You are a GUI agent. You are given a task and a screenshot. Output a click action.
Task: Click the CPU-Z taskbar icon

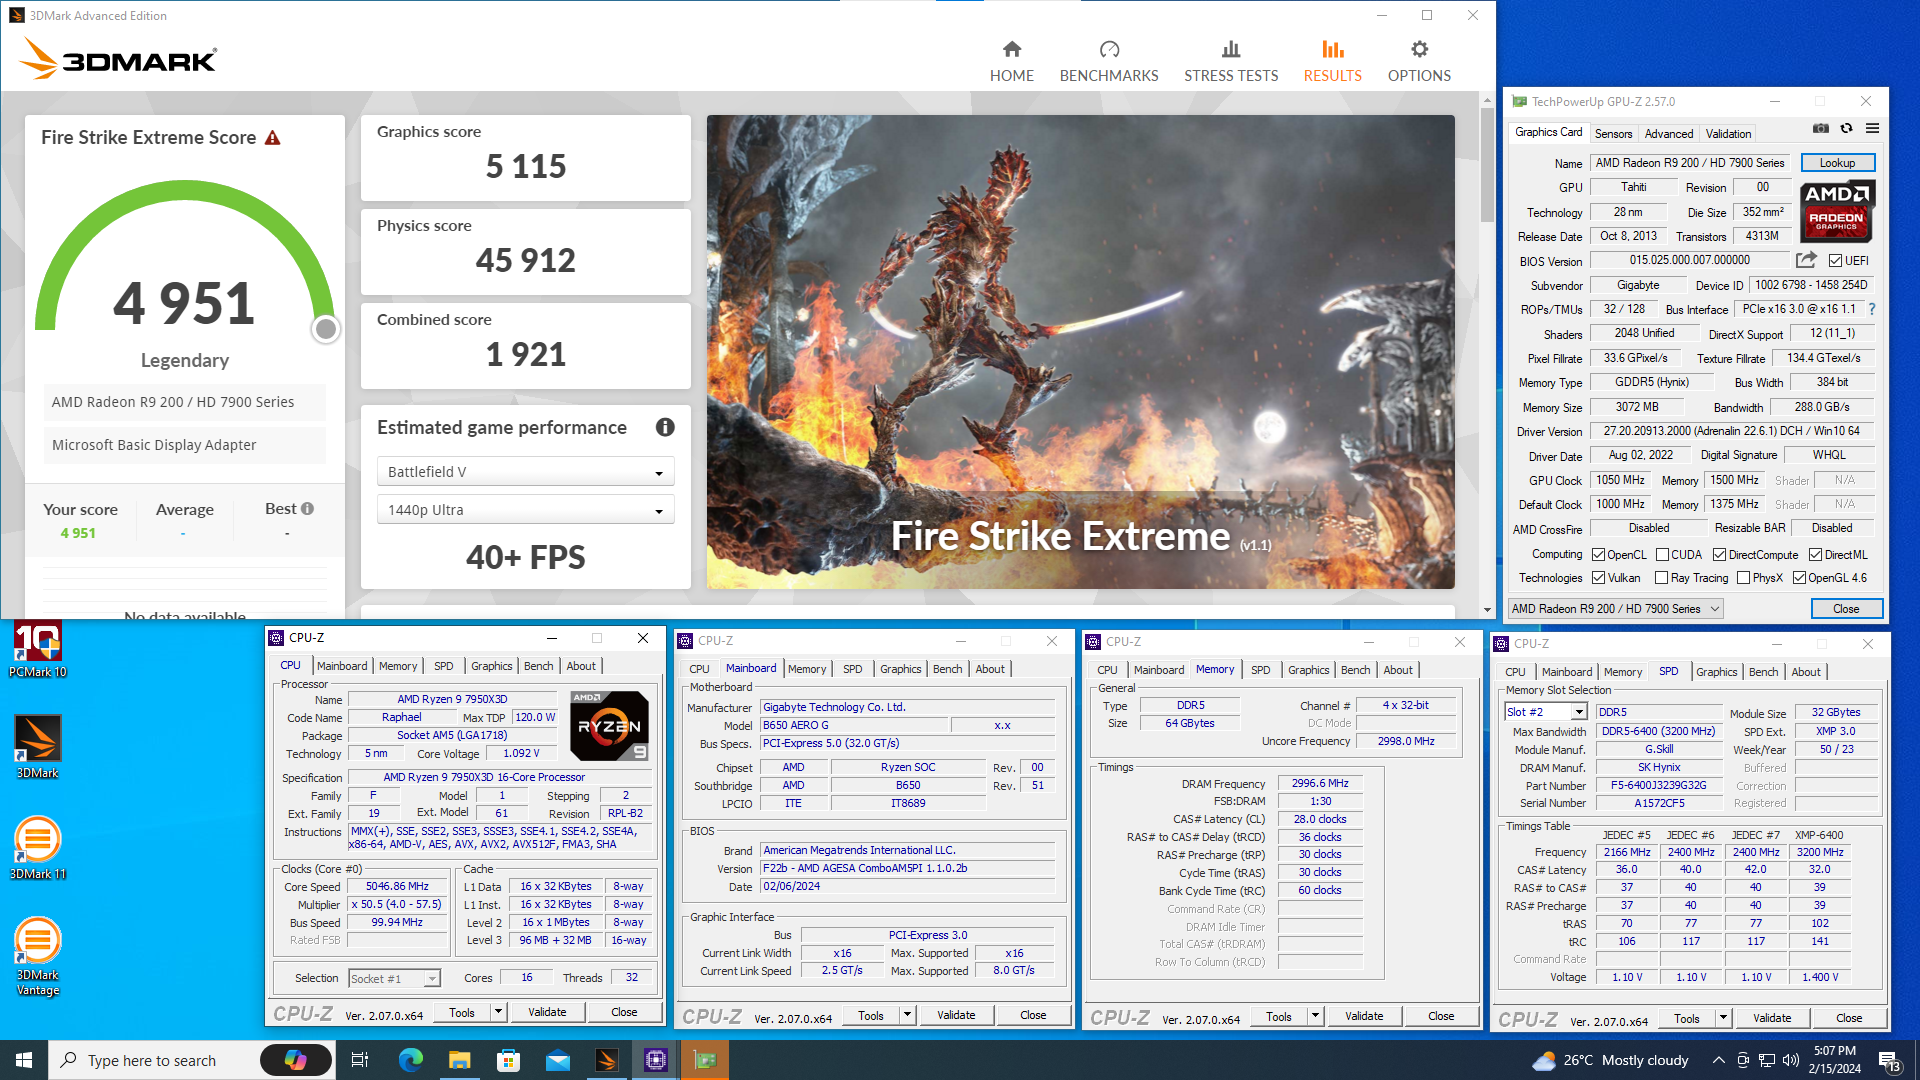[656, 1060]
